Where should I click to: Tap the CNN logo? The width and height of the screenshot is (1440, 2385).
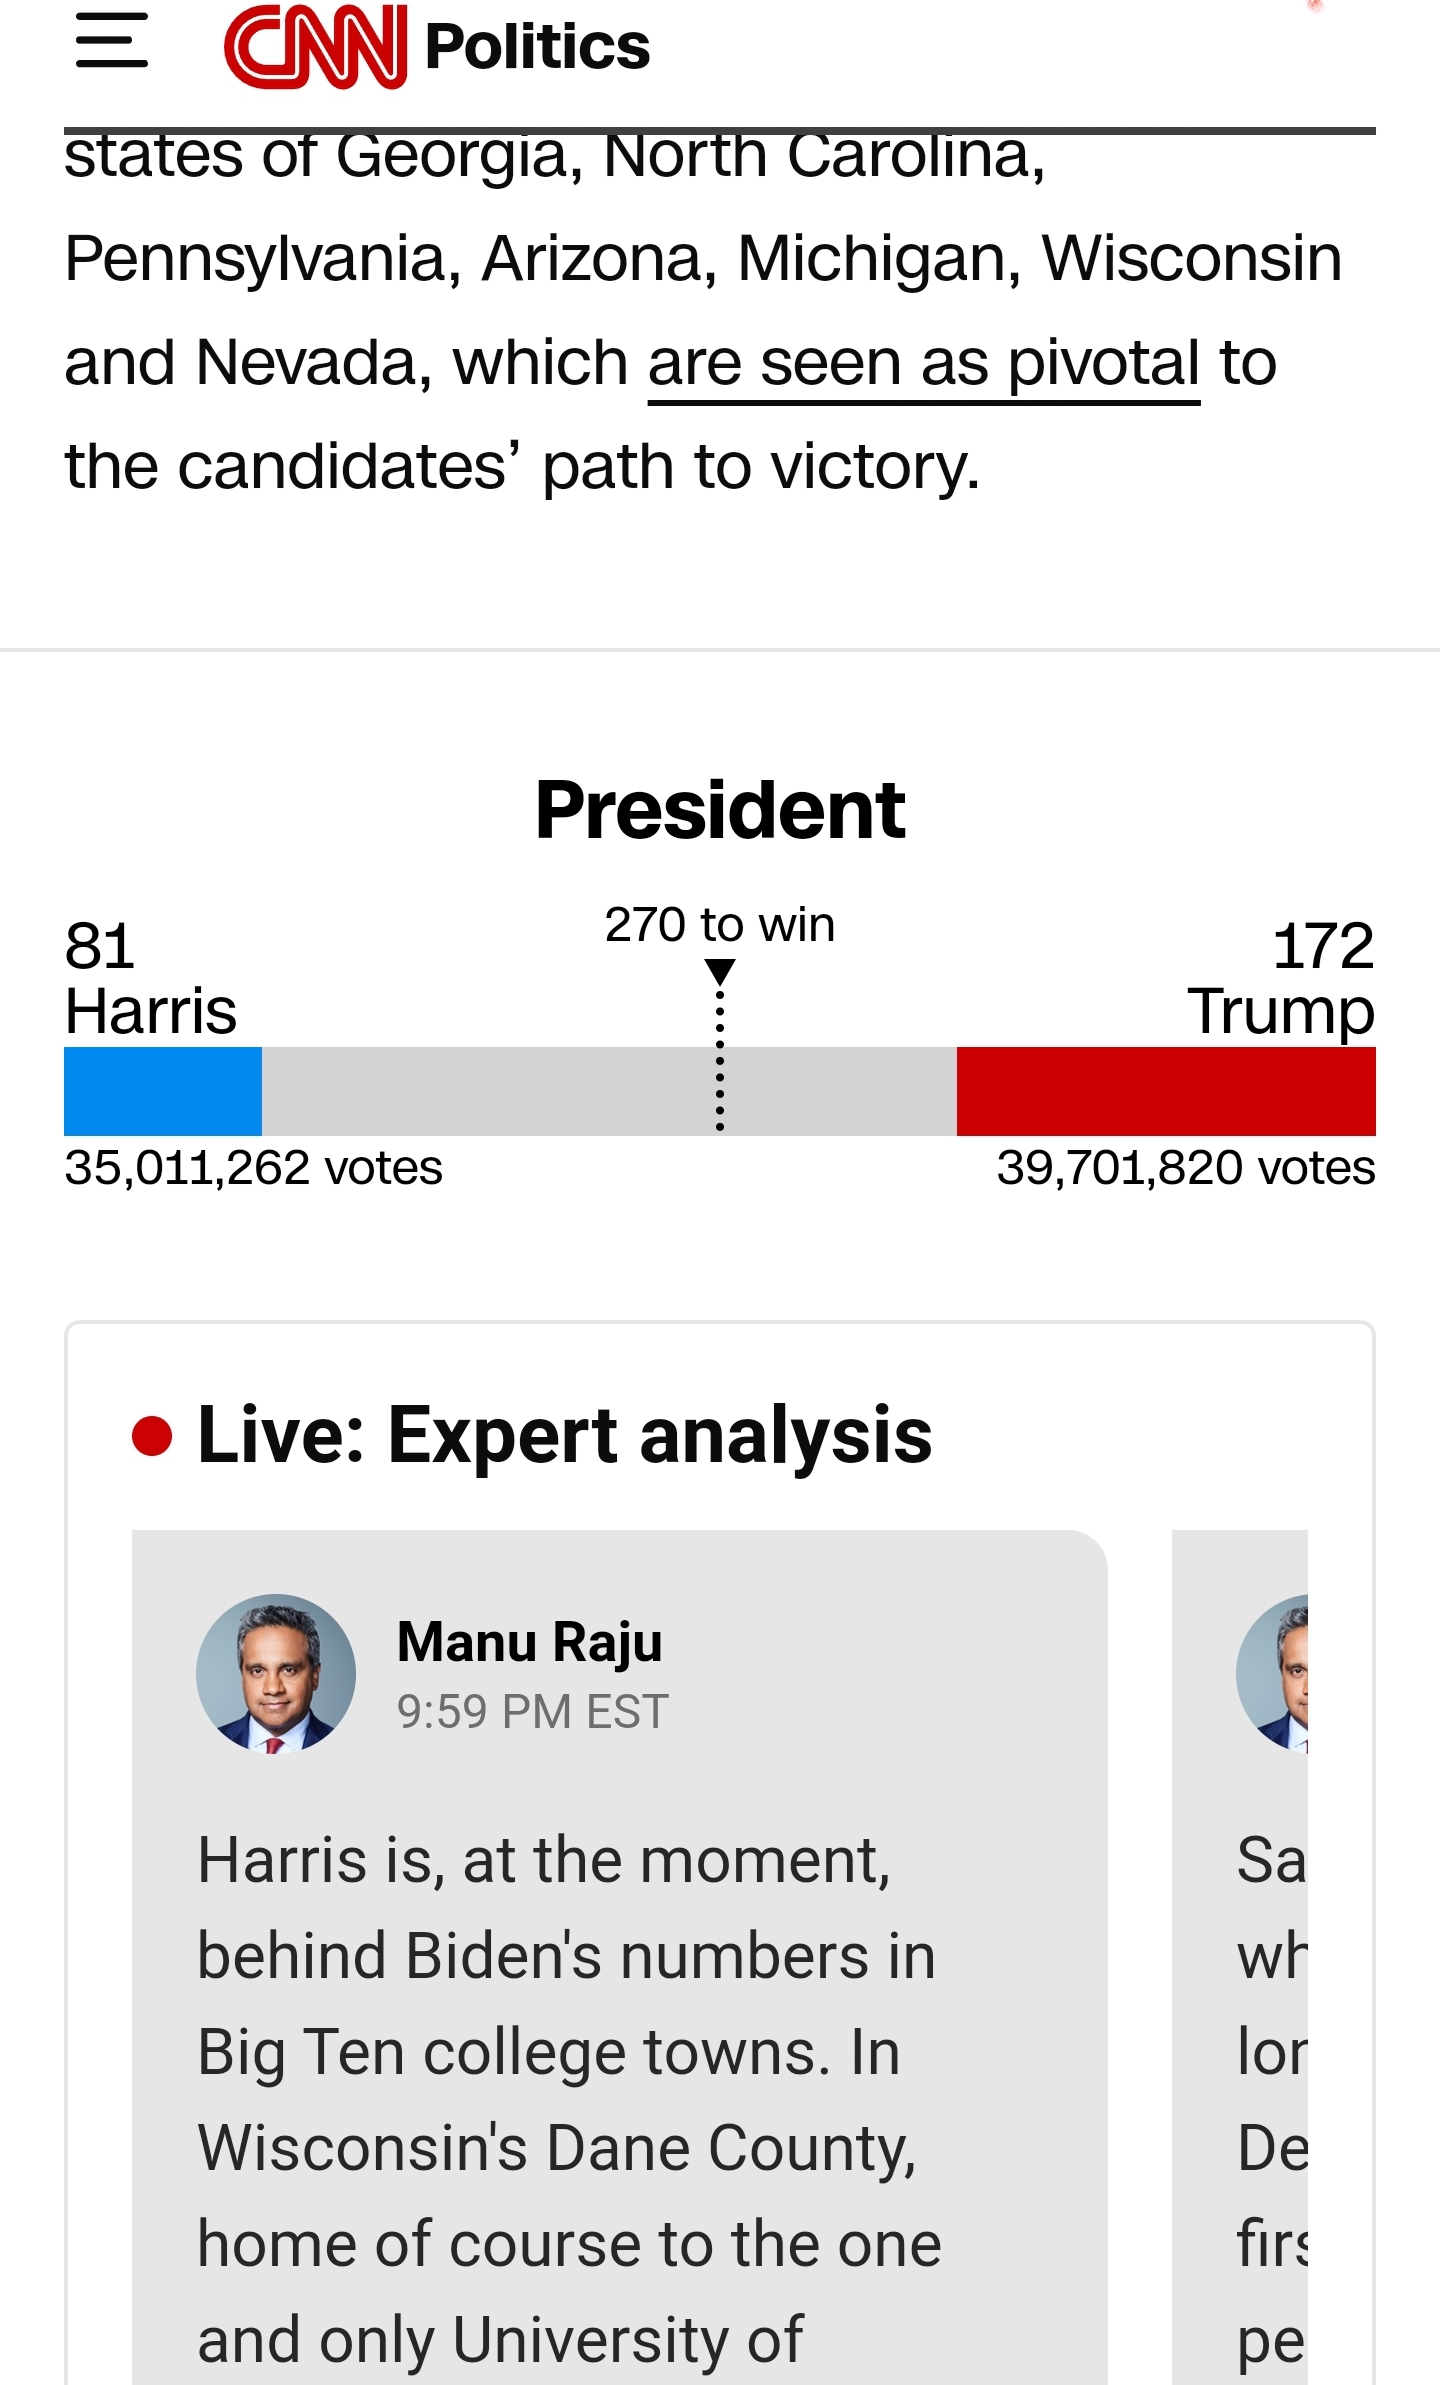pos(315,47)
